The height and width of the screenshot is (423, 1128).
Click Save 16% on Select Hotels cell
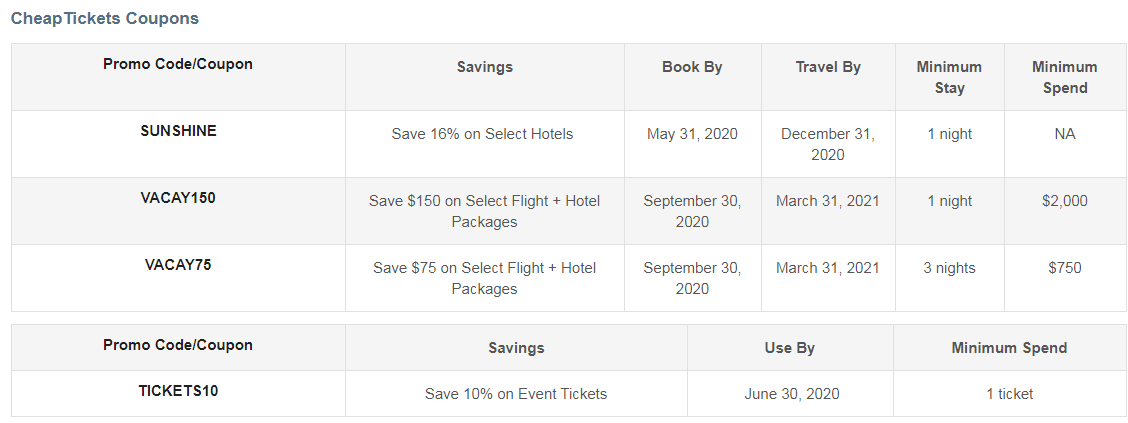click(483, 134)
